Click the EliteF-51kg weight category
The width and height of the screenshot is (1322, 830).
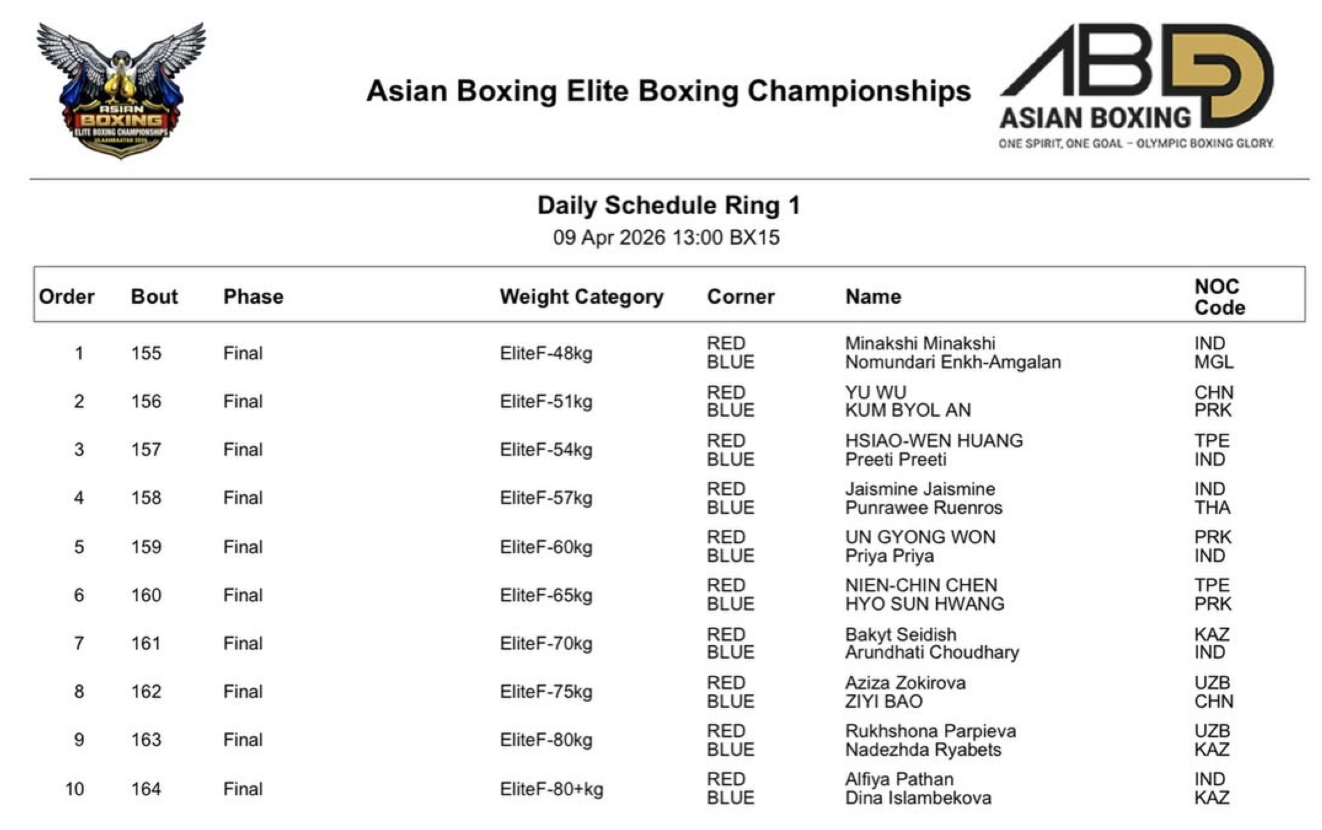[x=546, y=402]
